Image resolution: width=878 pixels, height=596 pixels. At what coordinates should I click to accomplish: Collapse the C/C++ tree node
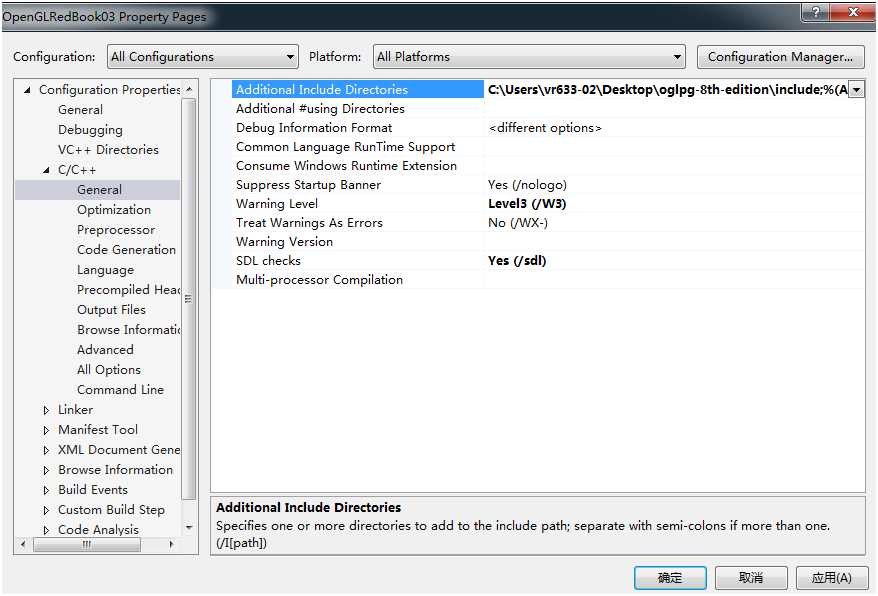pos(46,170)
